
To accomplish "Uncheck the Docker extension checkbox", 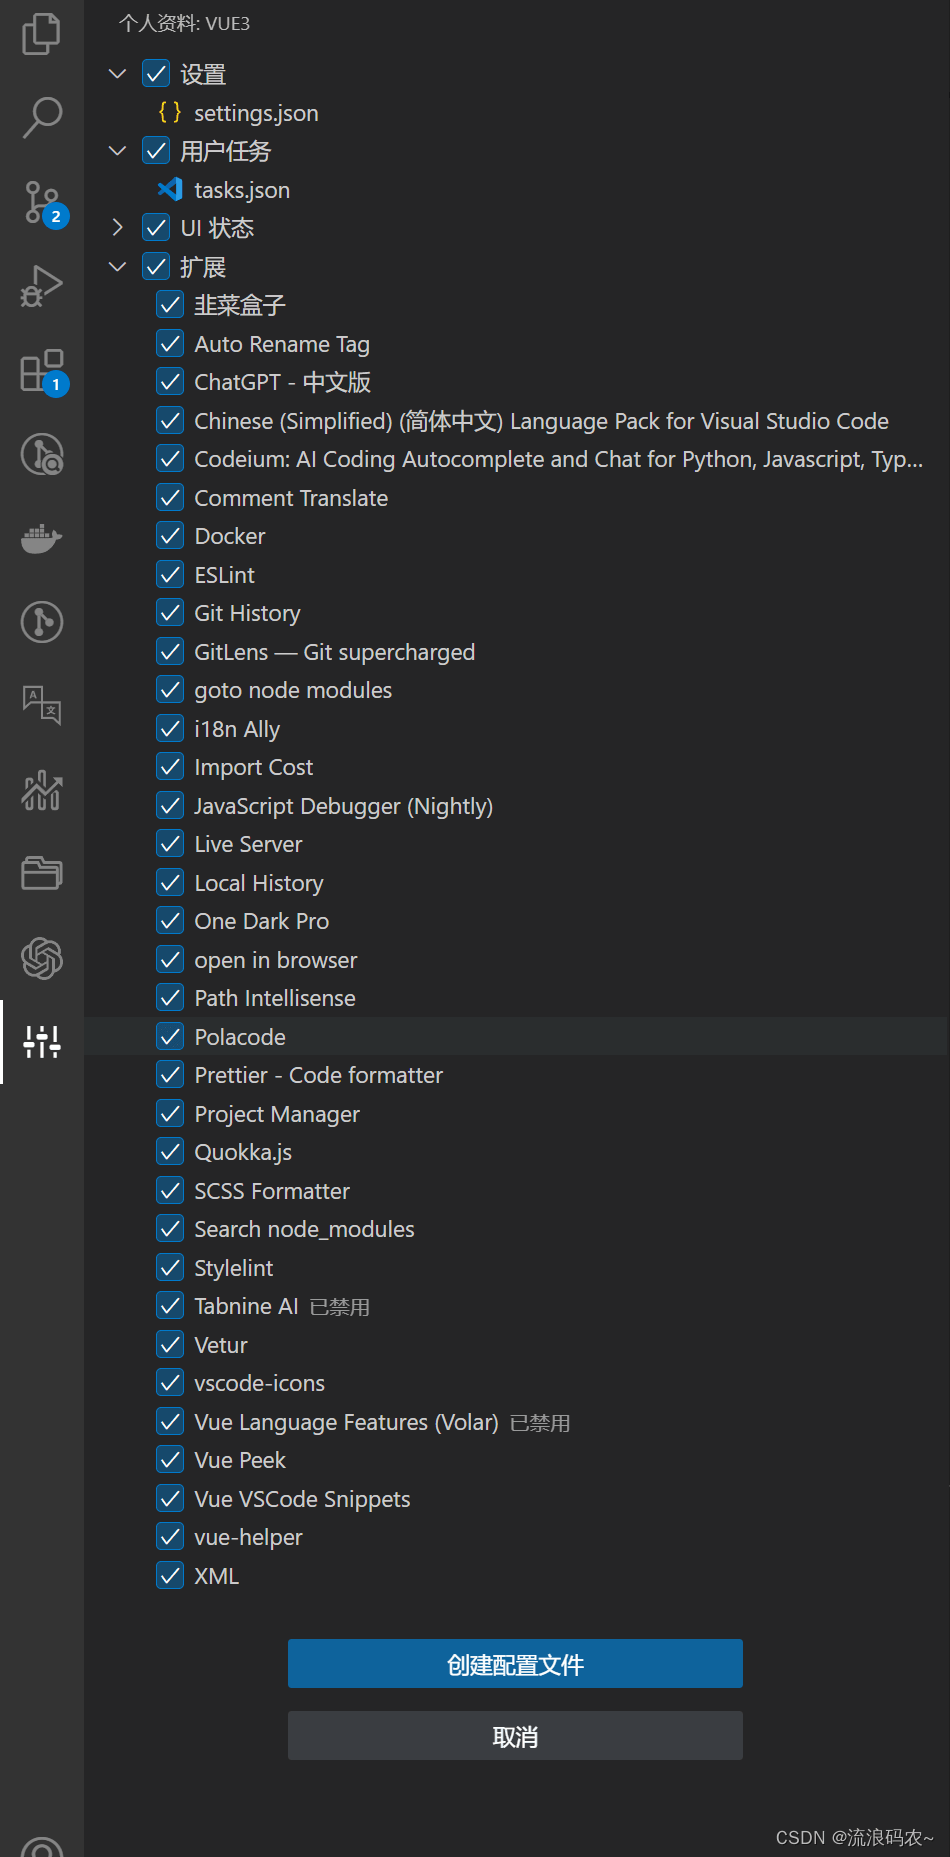I will point(170,536).
